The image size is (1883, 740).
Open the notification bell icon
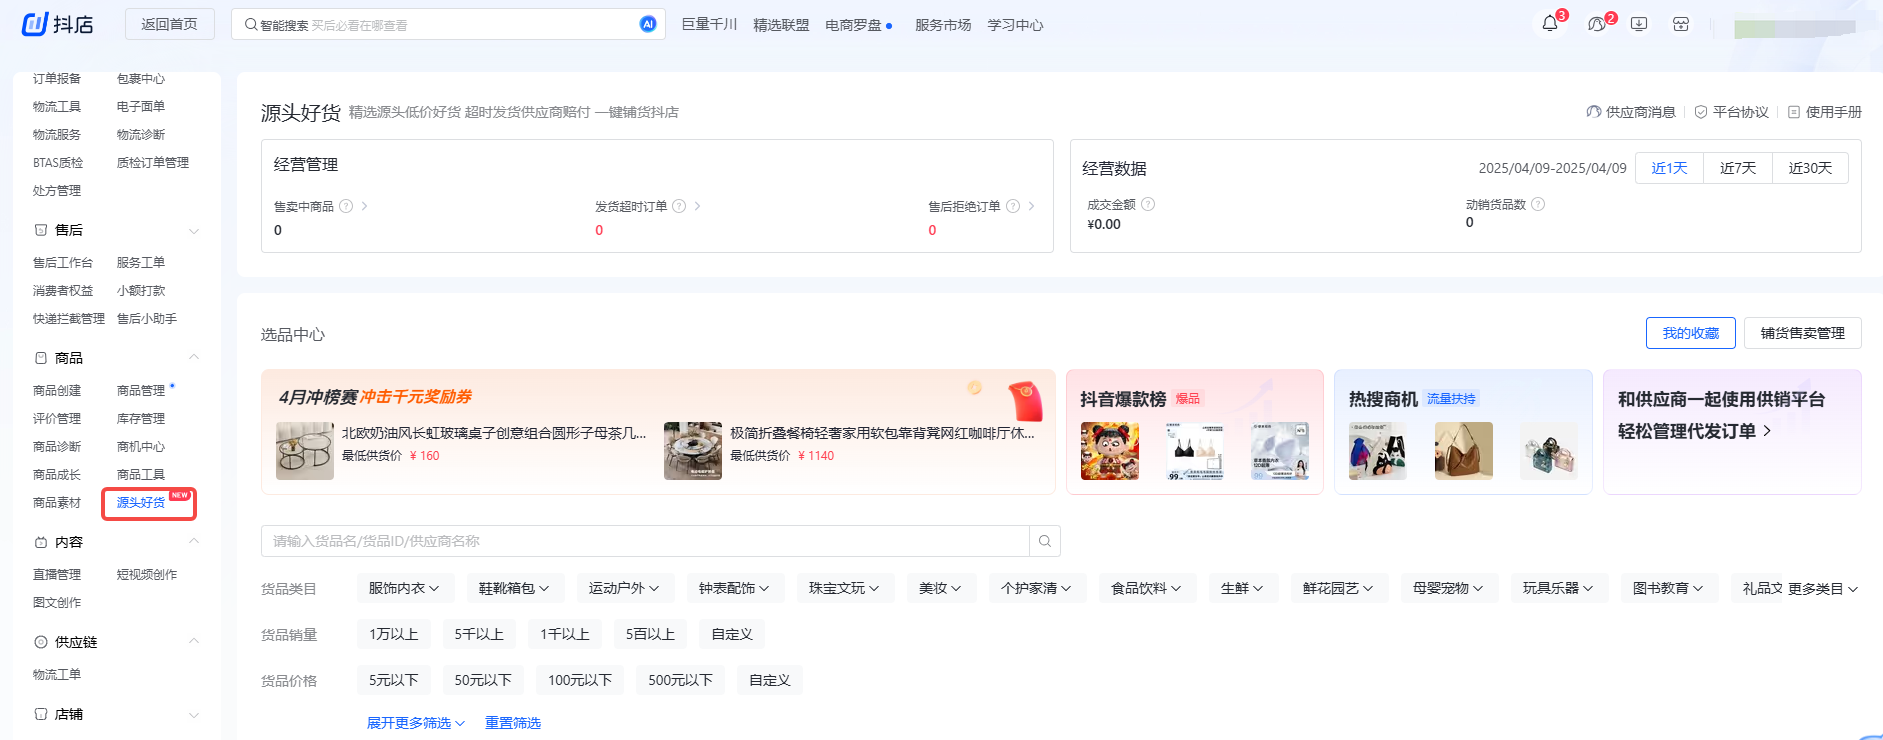[1550, 24]
